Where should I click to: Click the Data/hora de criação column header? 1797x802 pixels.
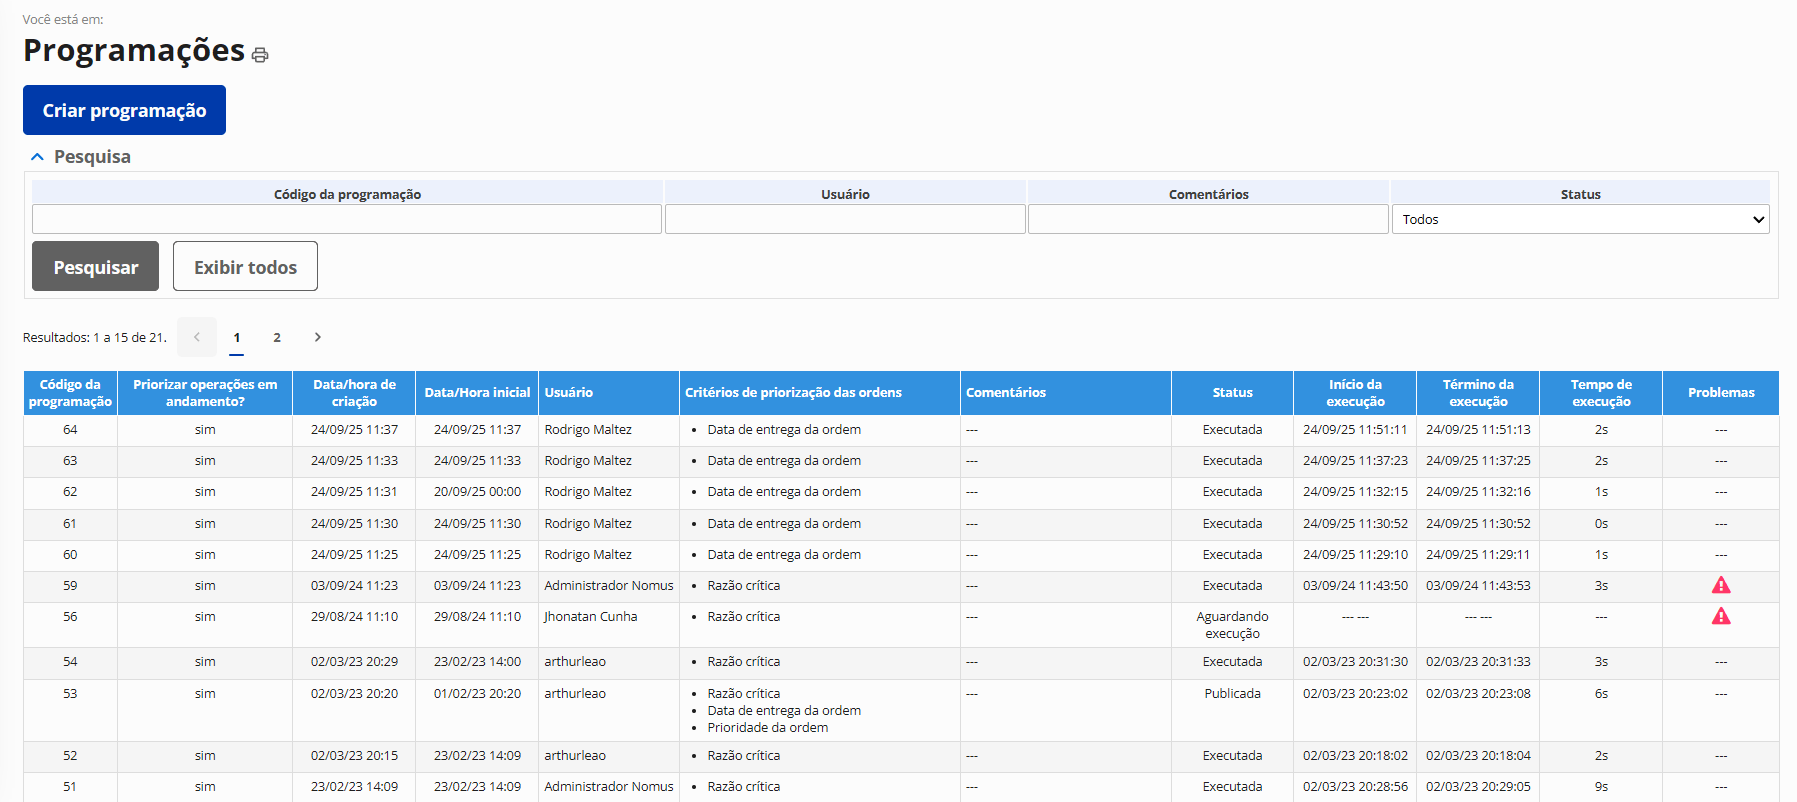pyautogui.click(x=354, y=393)
